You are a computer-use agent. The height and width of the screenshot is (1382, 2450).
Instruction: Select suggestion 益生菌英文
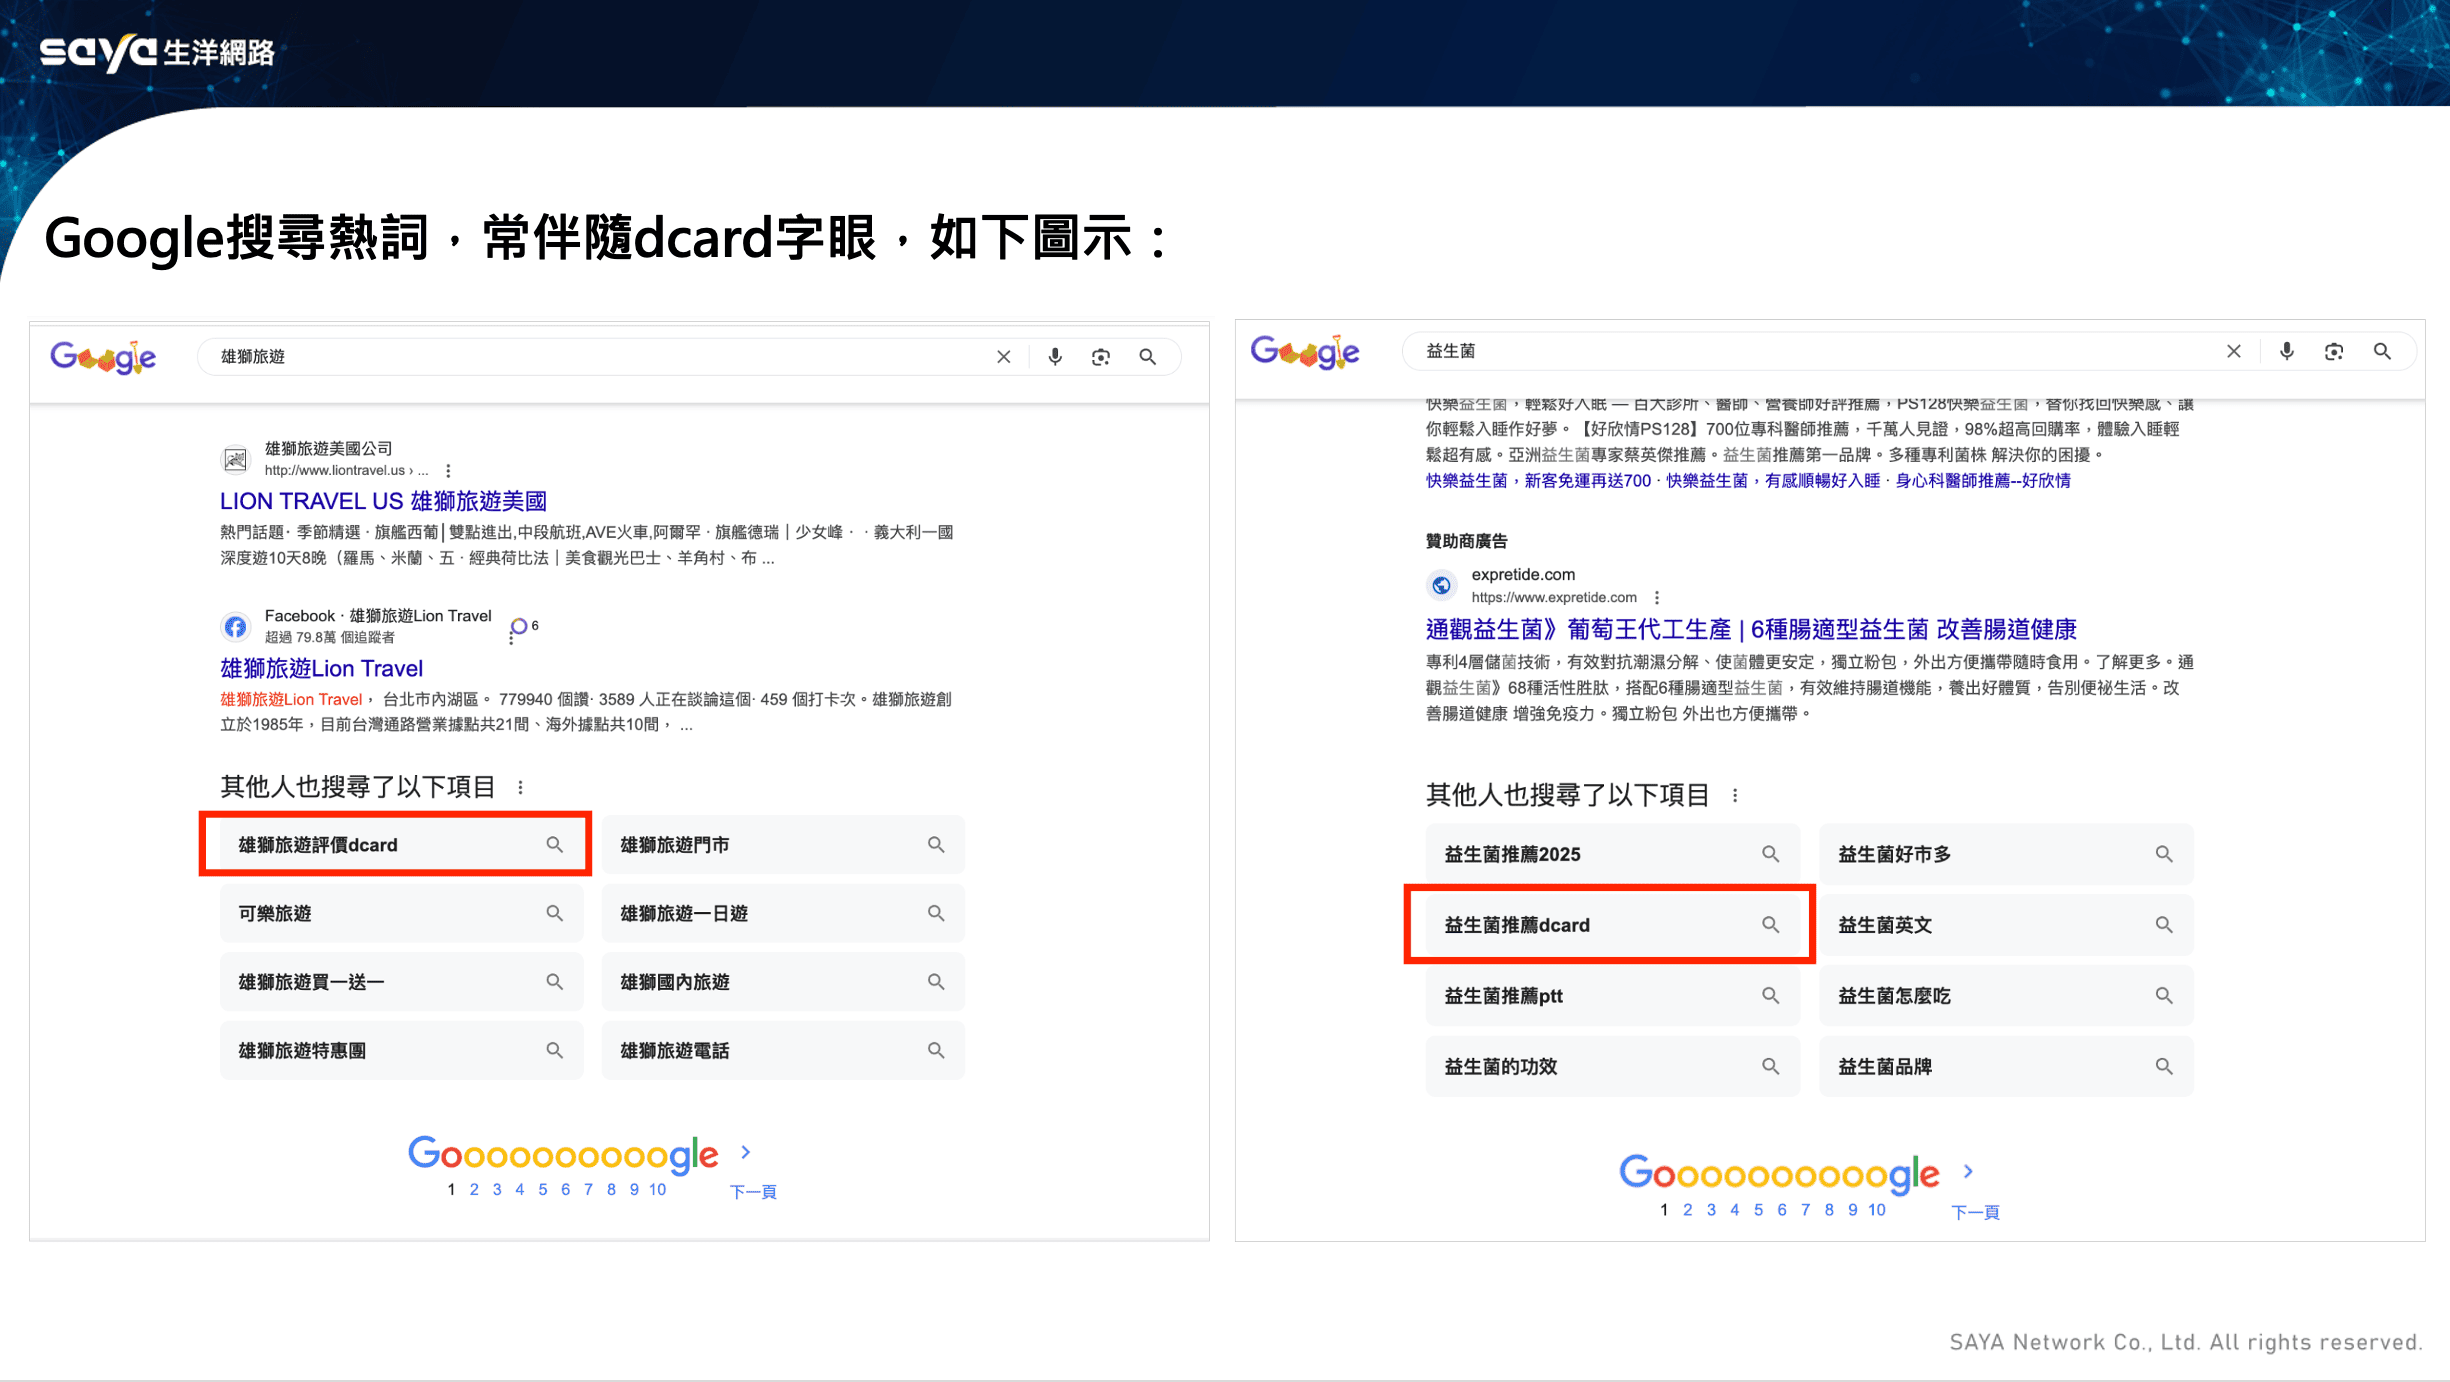pyautogui.click(x=2006, y=925)
